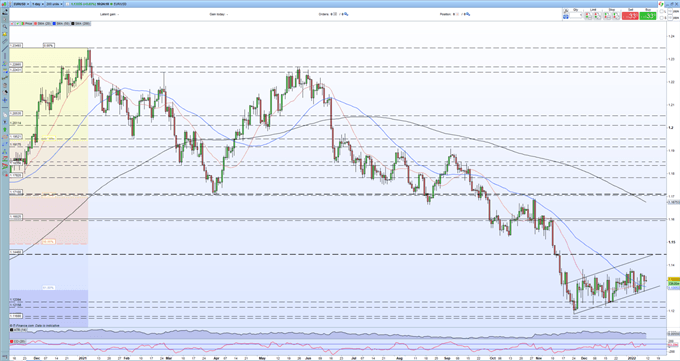Expand the units count dropdown
The image size is (680, 361).
(x=54, y=4)
